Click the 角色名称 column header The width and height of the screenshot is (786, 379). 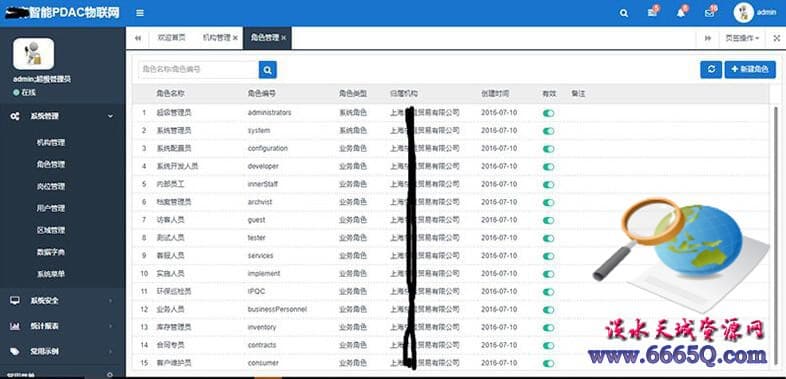point(170,94)
